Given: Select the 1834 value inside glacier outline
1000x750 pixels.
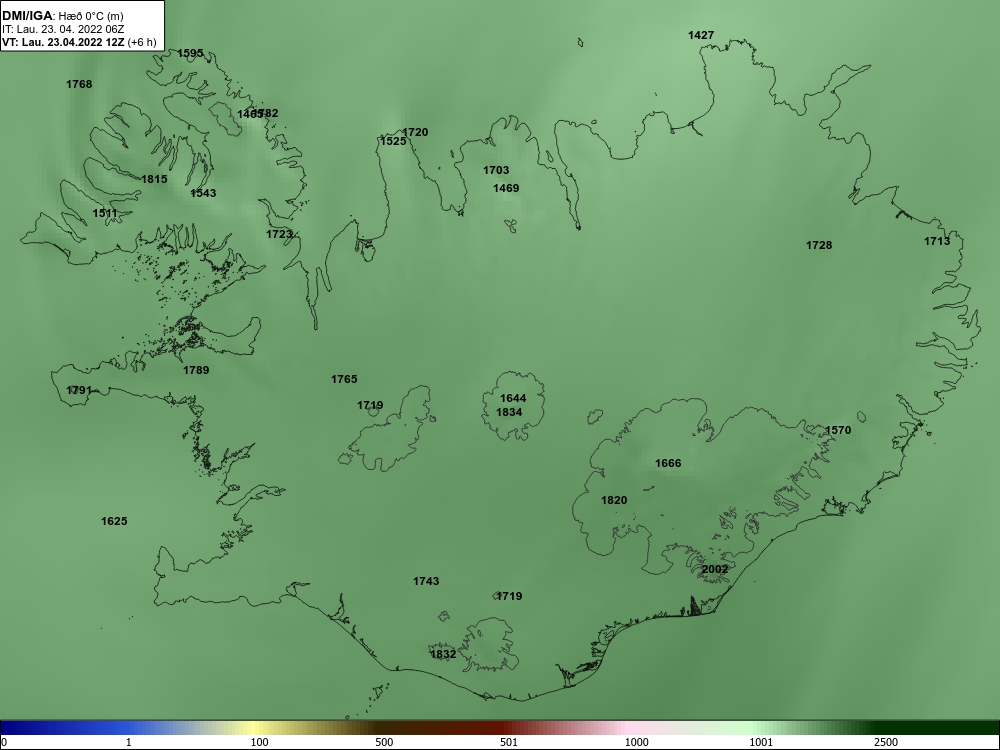Looking at the screenshot, I should pos(510,412).
